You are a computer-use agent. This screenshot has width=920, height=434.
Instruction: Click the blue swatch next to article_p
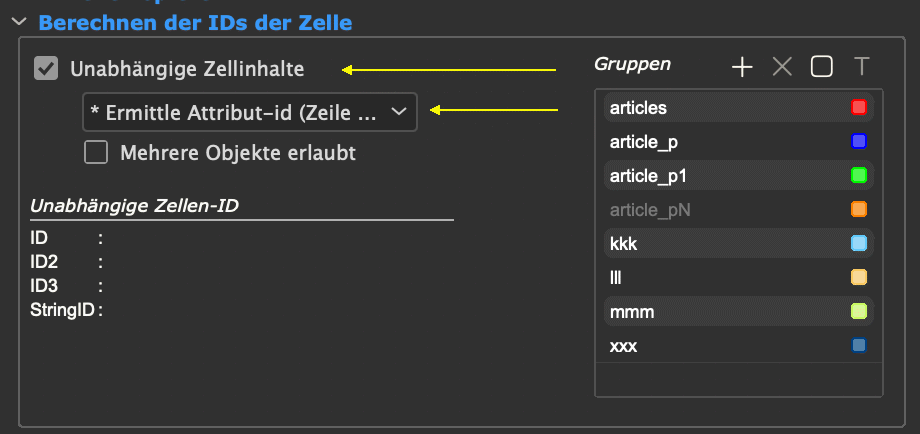coord(859,141)
